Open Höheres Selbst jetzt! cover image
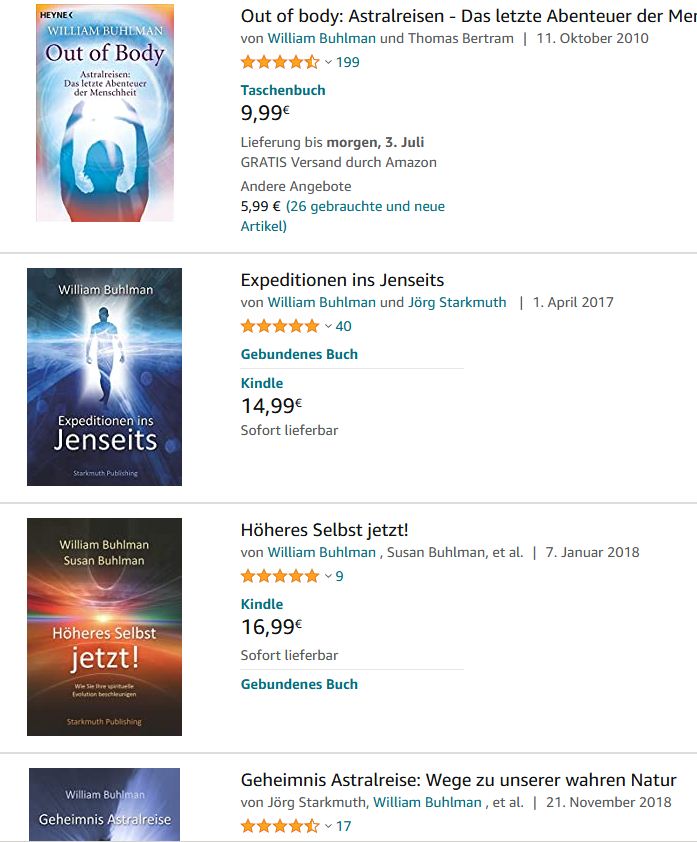 pyautogui.click(x=105, y=627)
